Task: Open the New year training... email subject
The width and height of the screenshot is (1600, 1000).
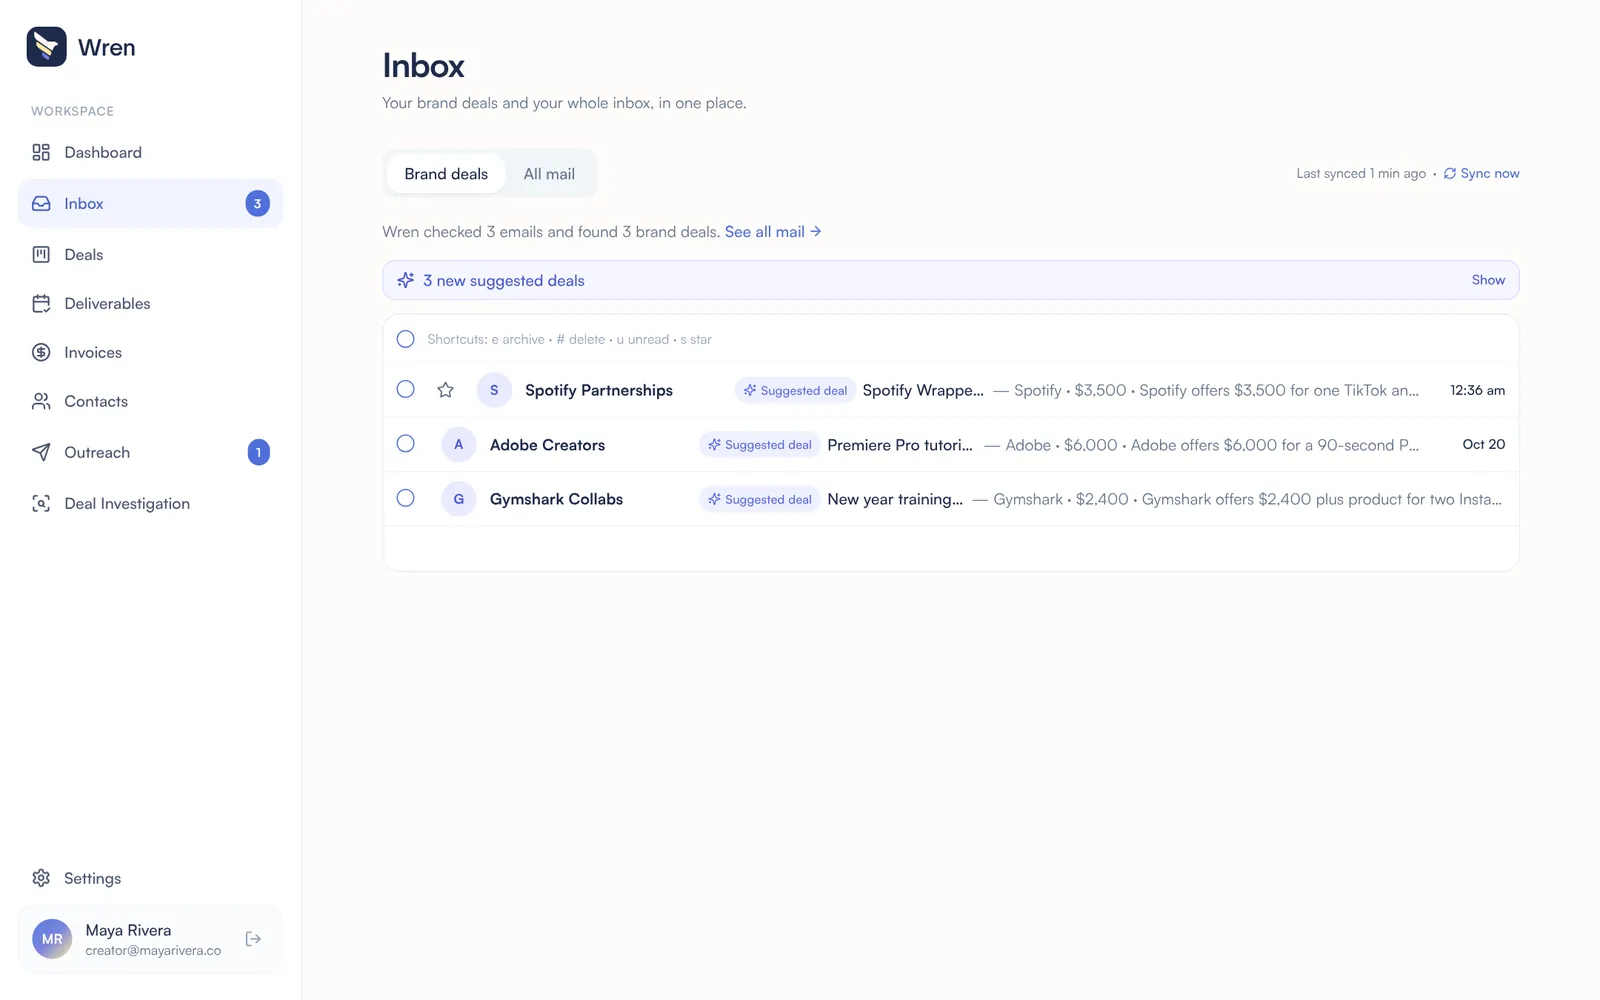Action: (895, 499)
